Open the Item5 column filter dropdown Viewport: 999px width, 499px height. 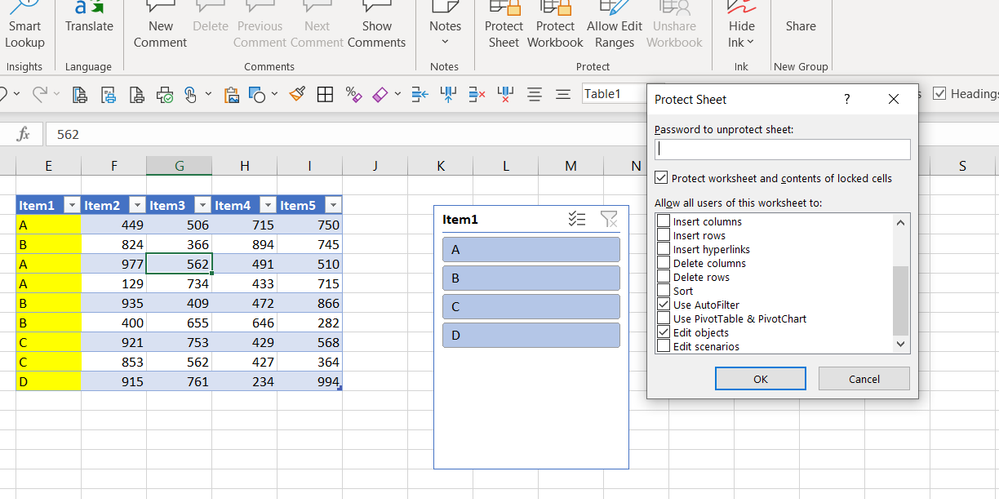(333, 205)
